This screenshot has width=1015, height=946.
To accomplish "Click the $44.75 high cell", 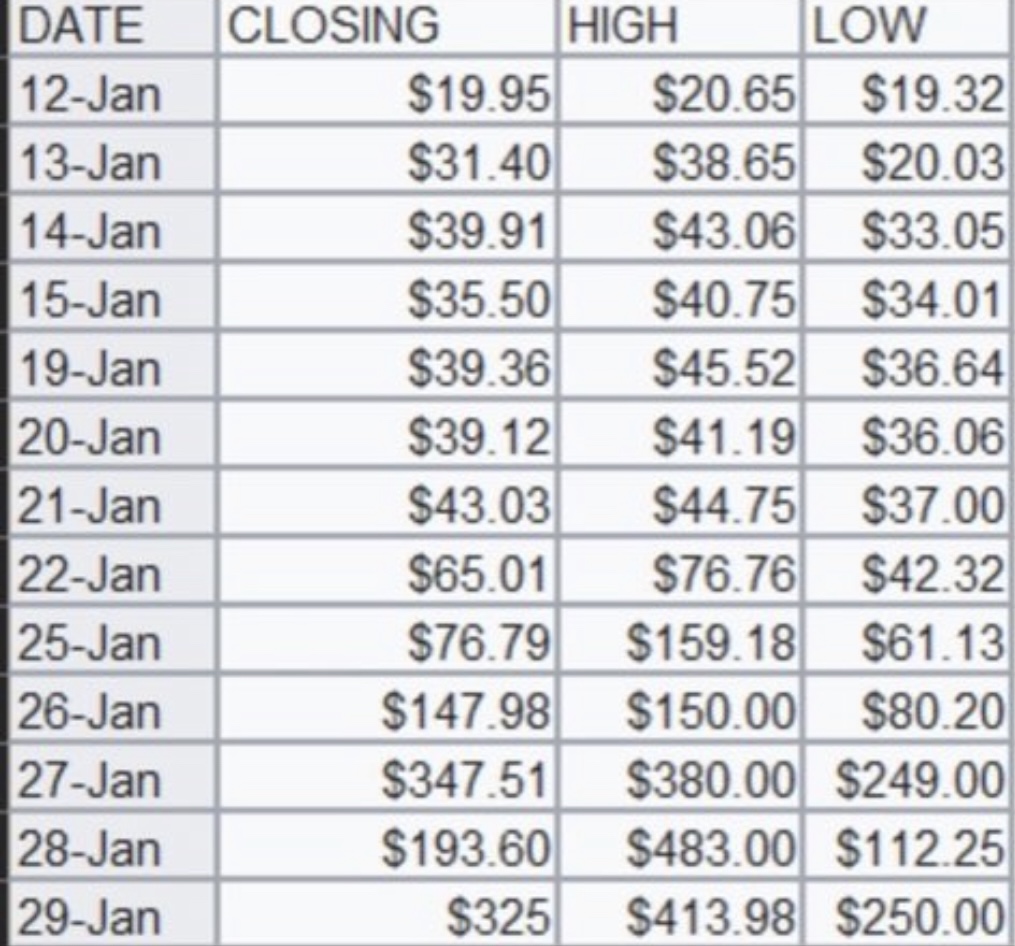I will (723, 506).
